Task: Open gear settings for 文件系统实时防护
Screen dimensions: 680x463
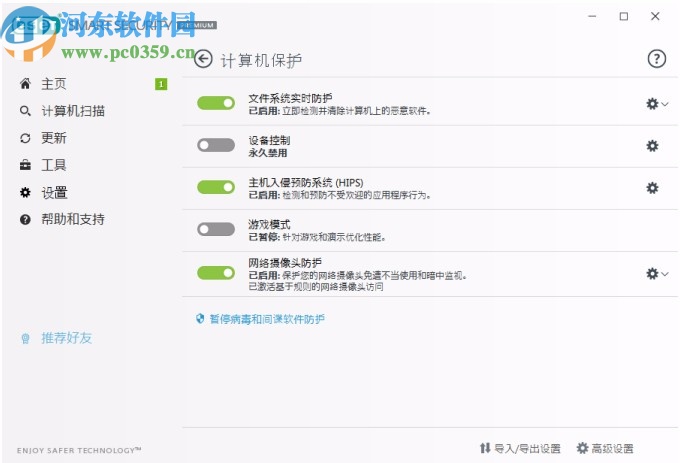Action: [652, 104]
